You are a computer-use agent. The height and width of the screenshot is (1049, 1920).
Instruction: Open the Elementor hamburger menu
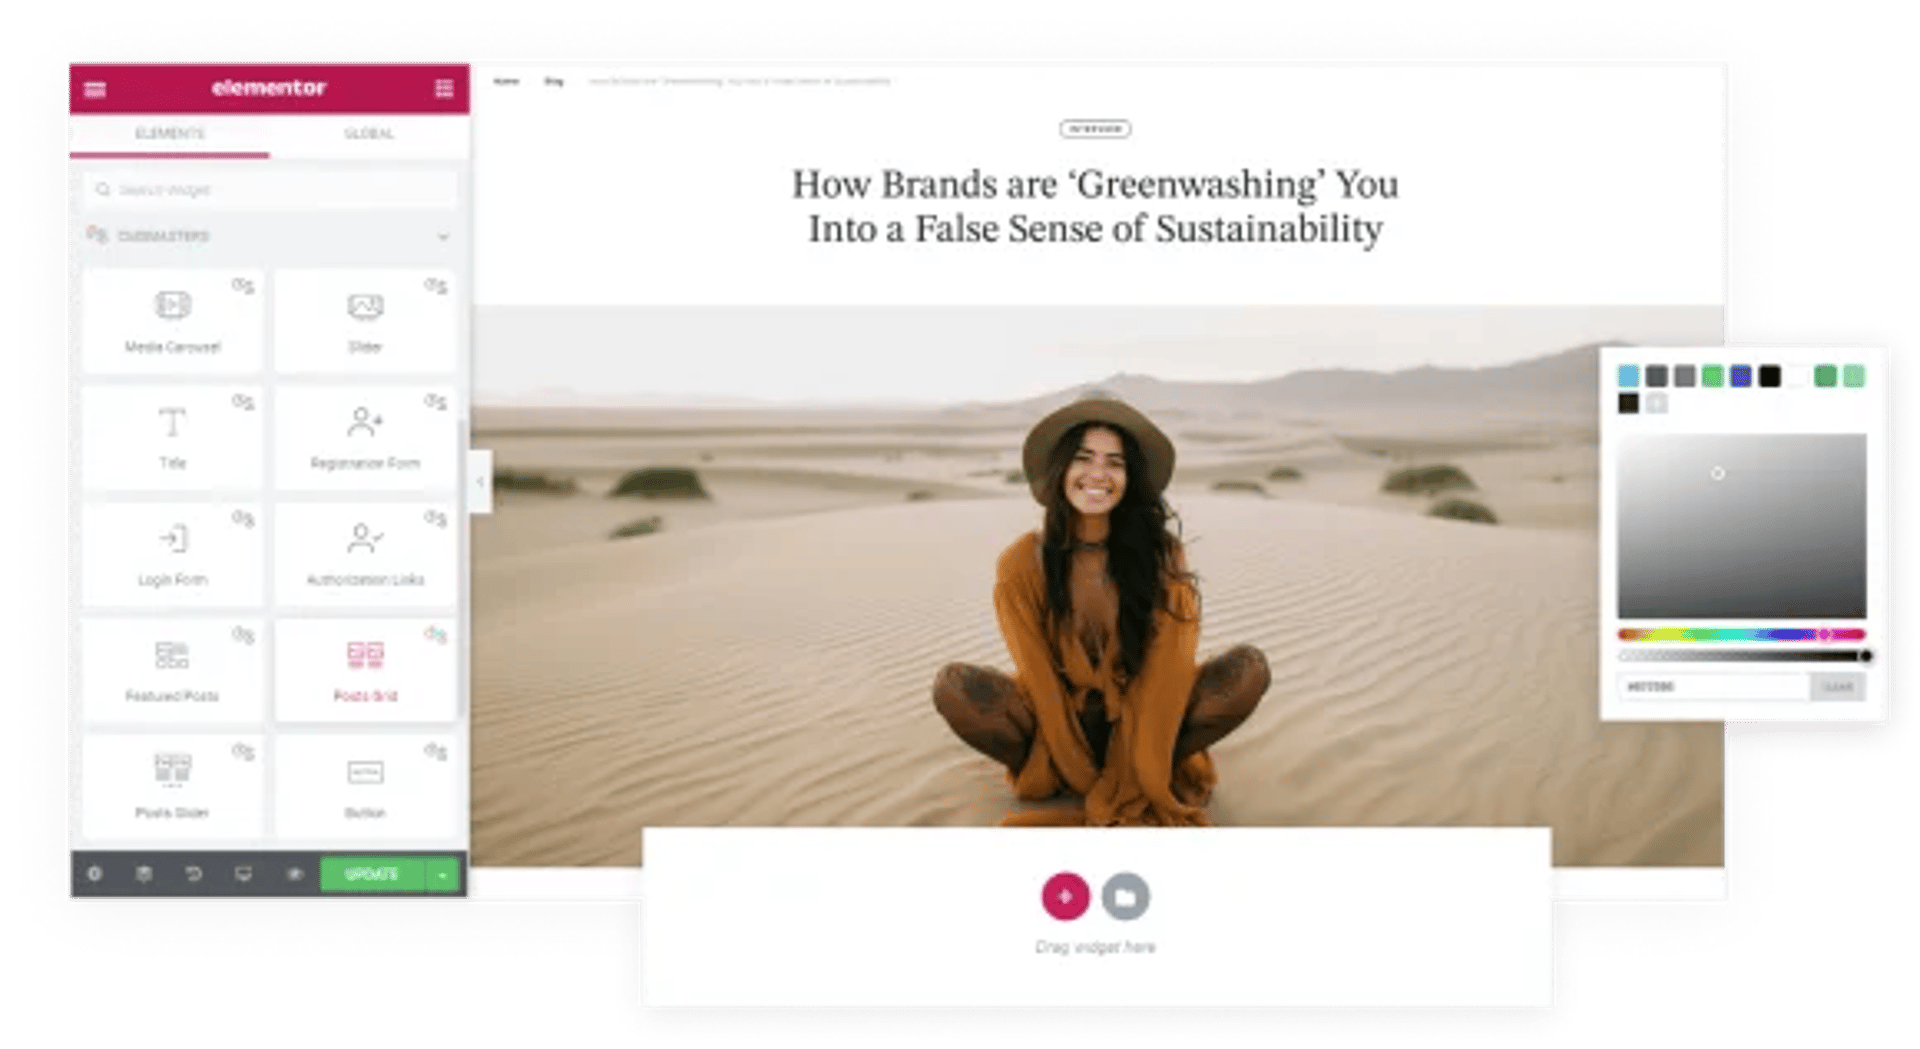95,89
